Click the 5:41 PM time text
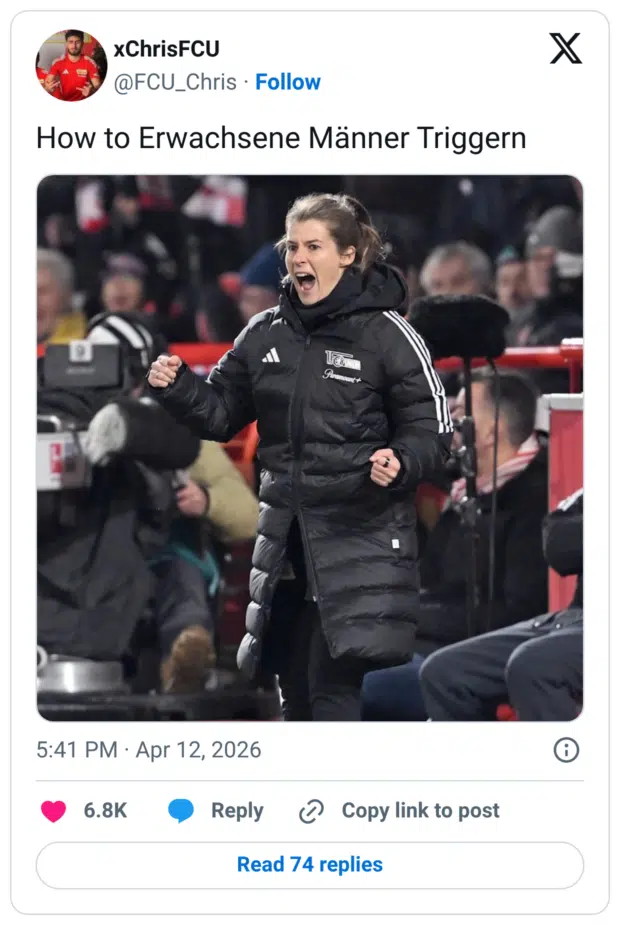The image size is (620, 925). click(76, 750)
